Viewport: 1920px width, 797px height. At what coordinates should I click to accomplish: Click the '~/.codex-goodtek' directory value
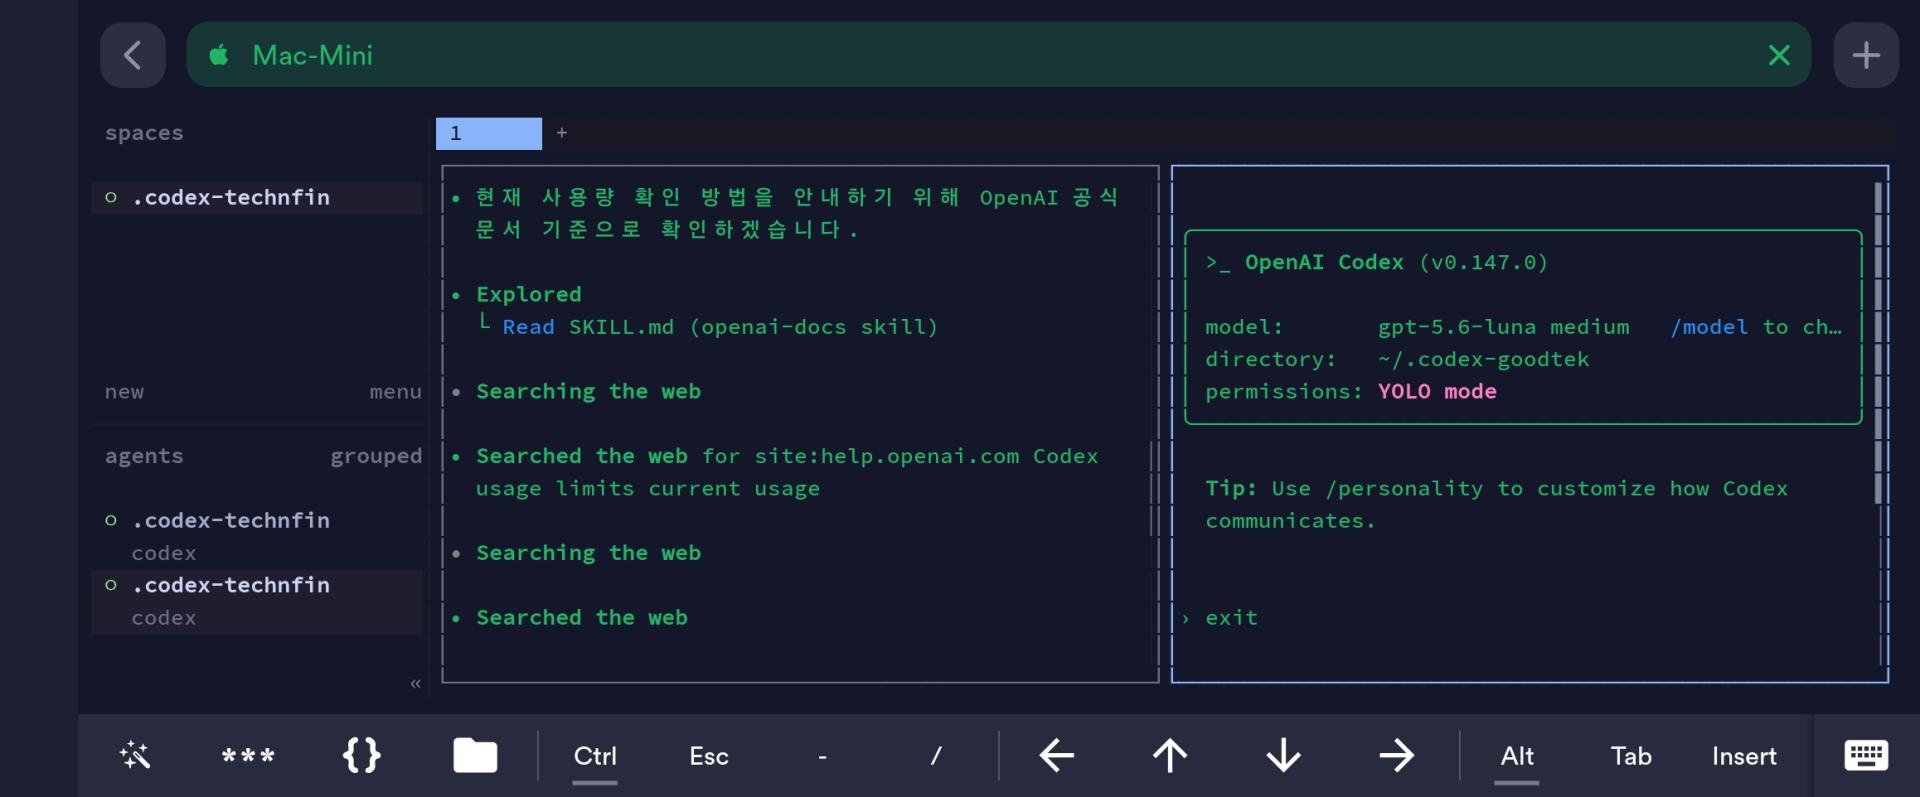(x=1483, y=359)
